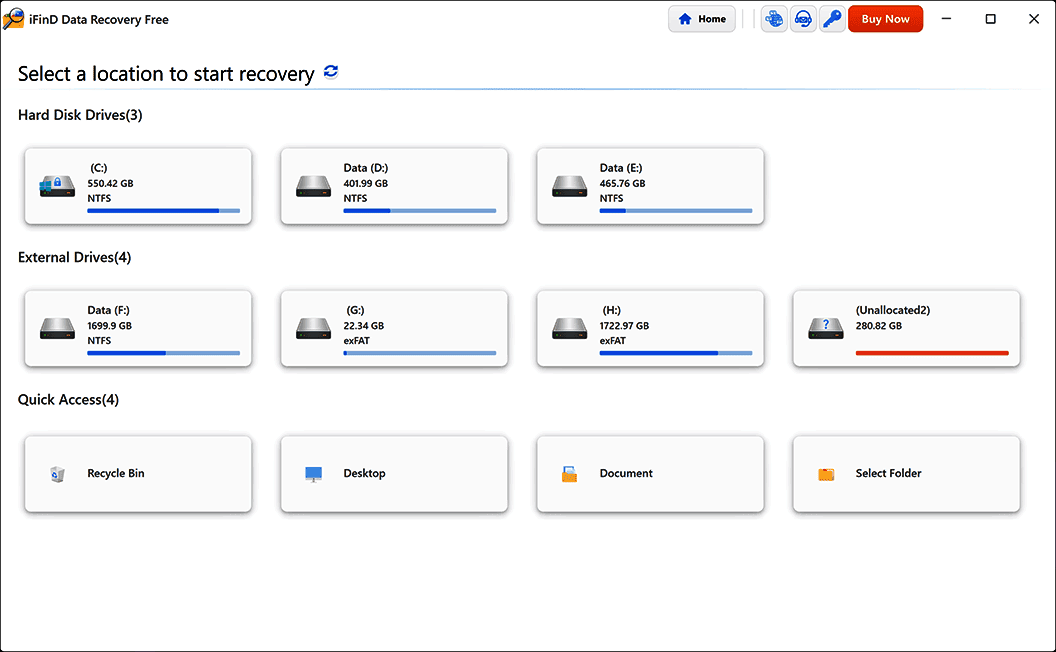
Task: Click the Data (F:) drive name
Action: click(x=108, y=310)
